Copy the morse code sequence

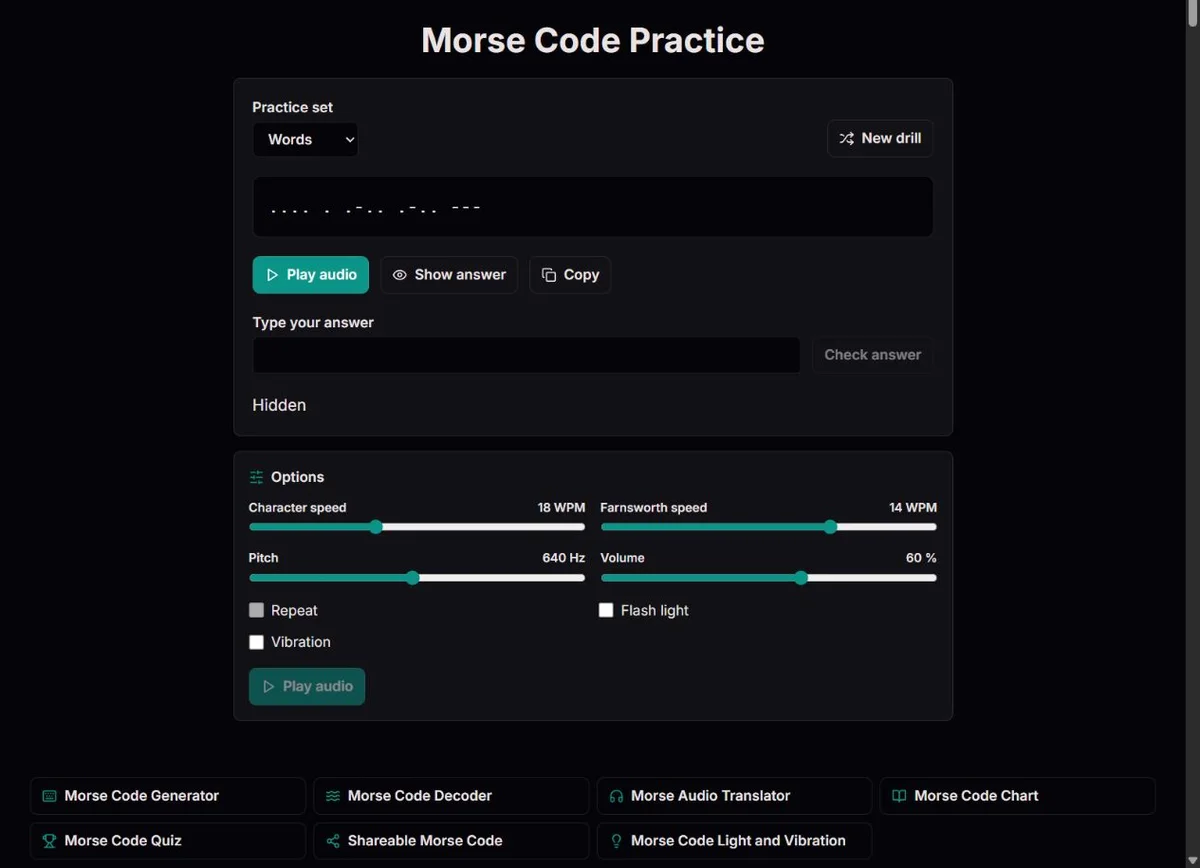click(570, 275)
